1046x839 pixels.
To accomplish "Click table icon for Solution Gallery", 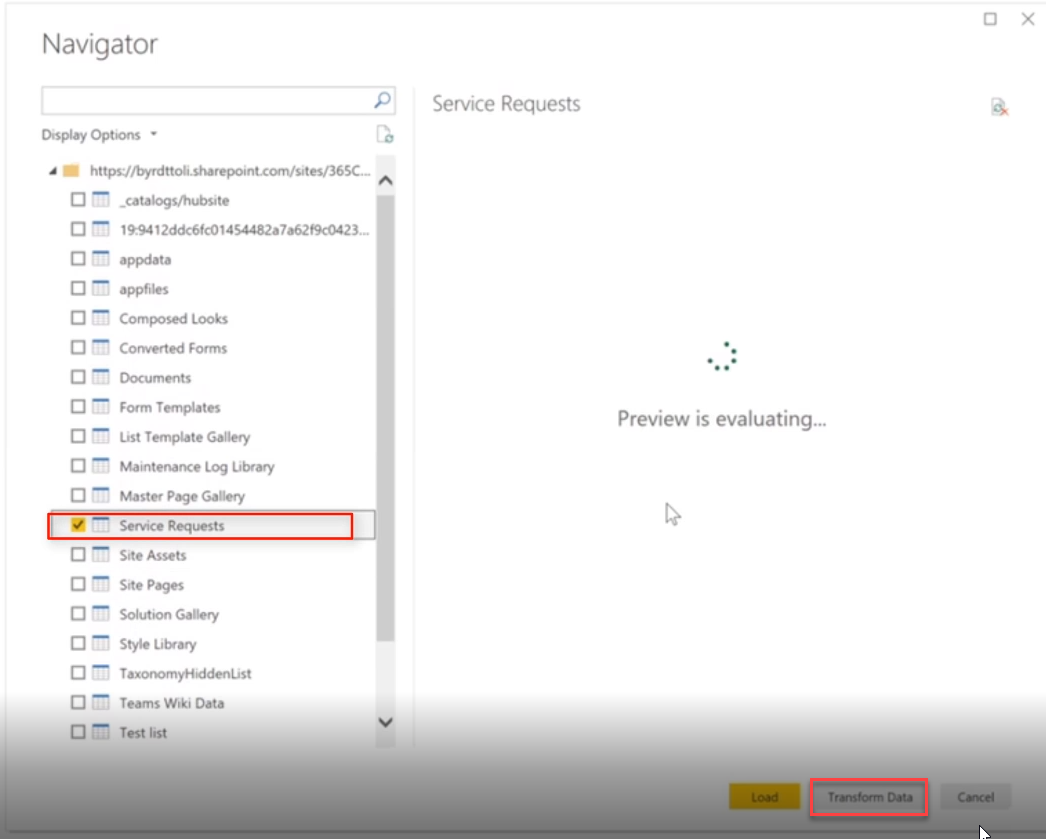I will [x=101, y=614].
